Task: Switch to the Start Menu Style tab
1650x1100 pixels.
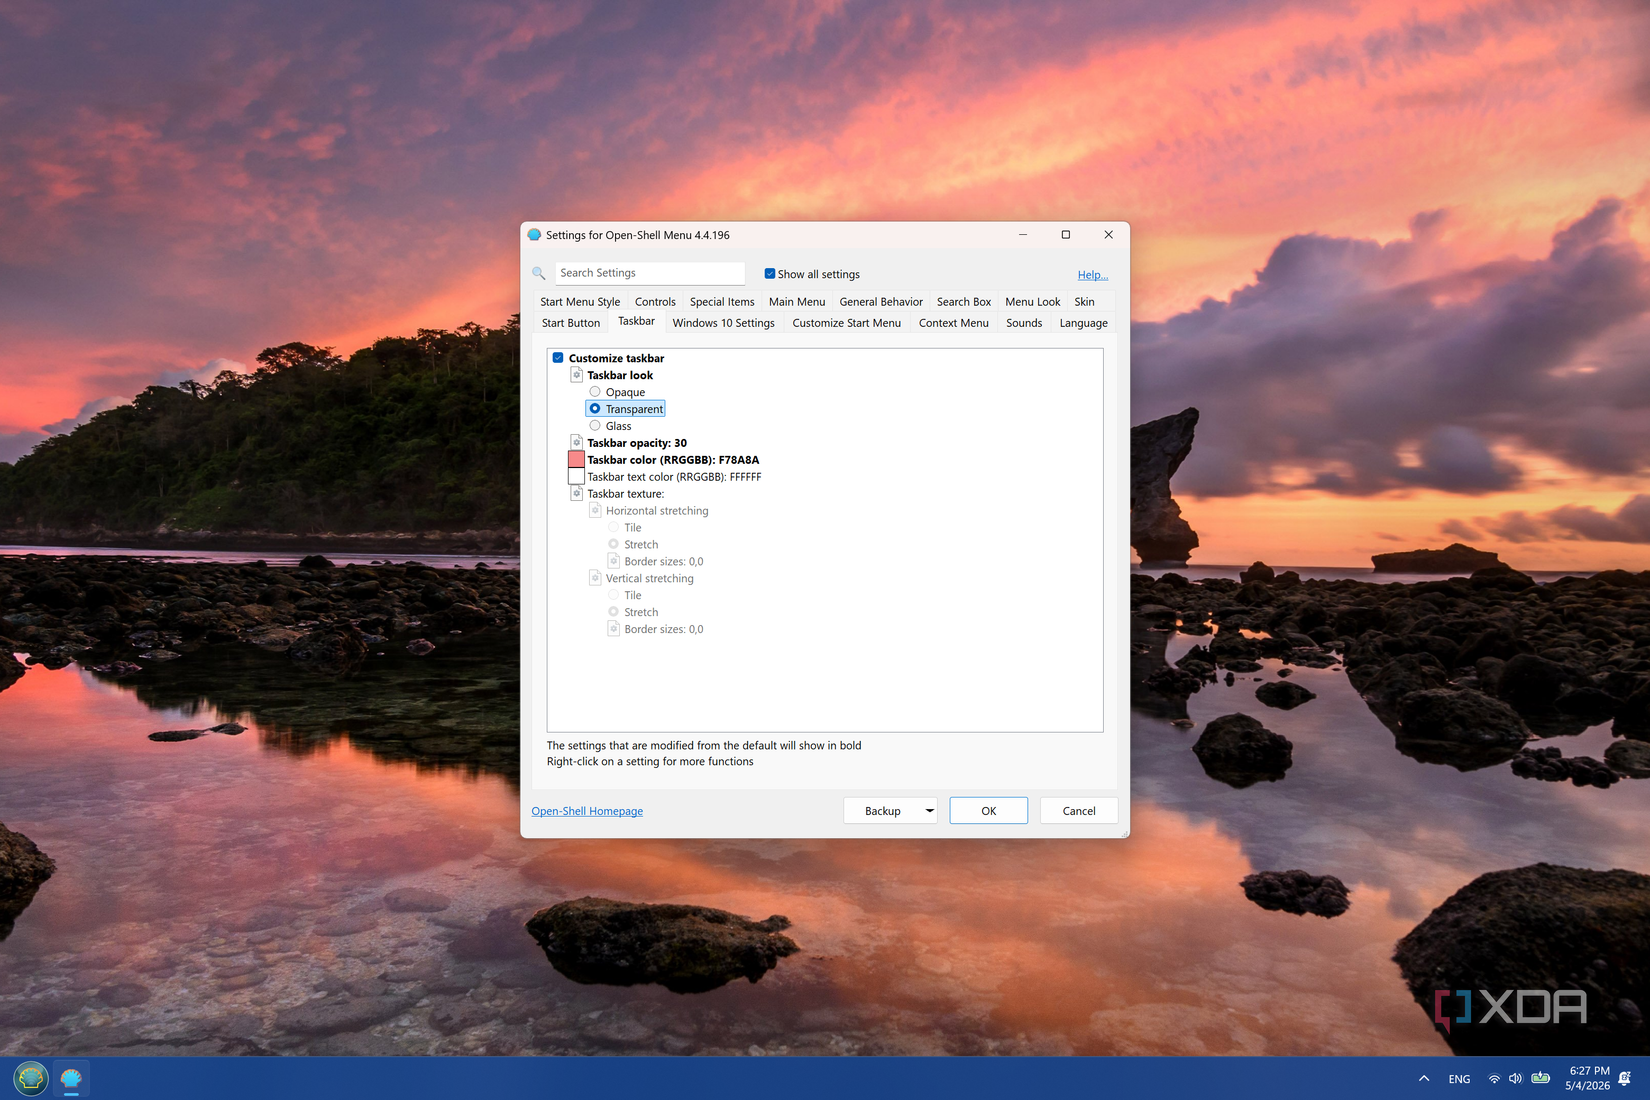Action: [580, 302]
